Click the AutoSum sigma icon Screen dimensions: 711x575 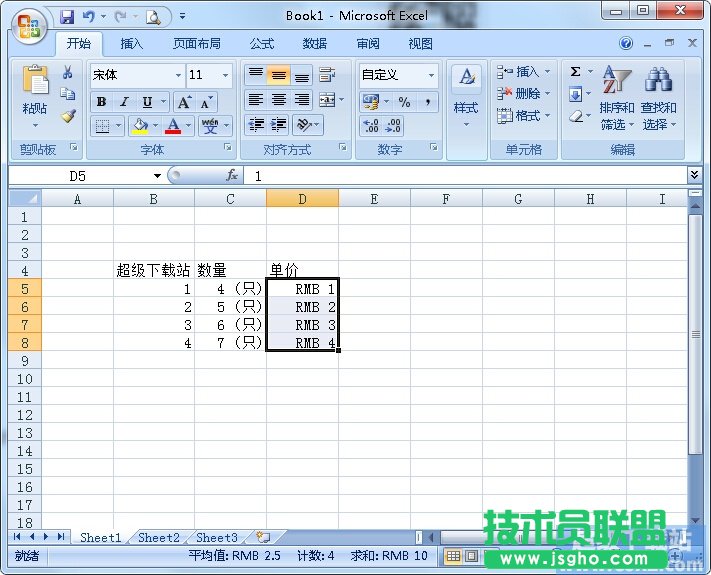tap(576, 72)
